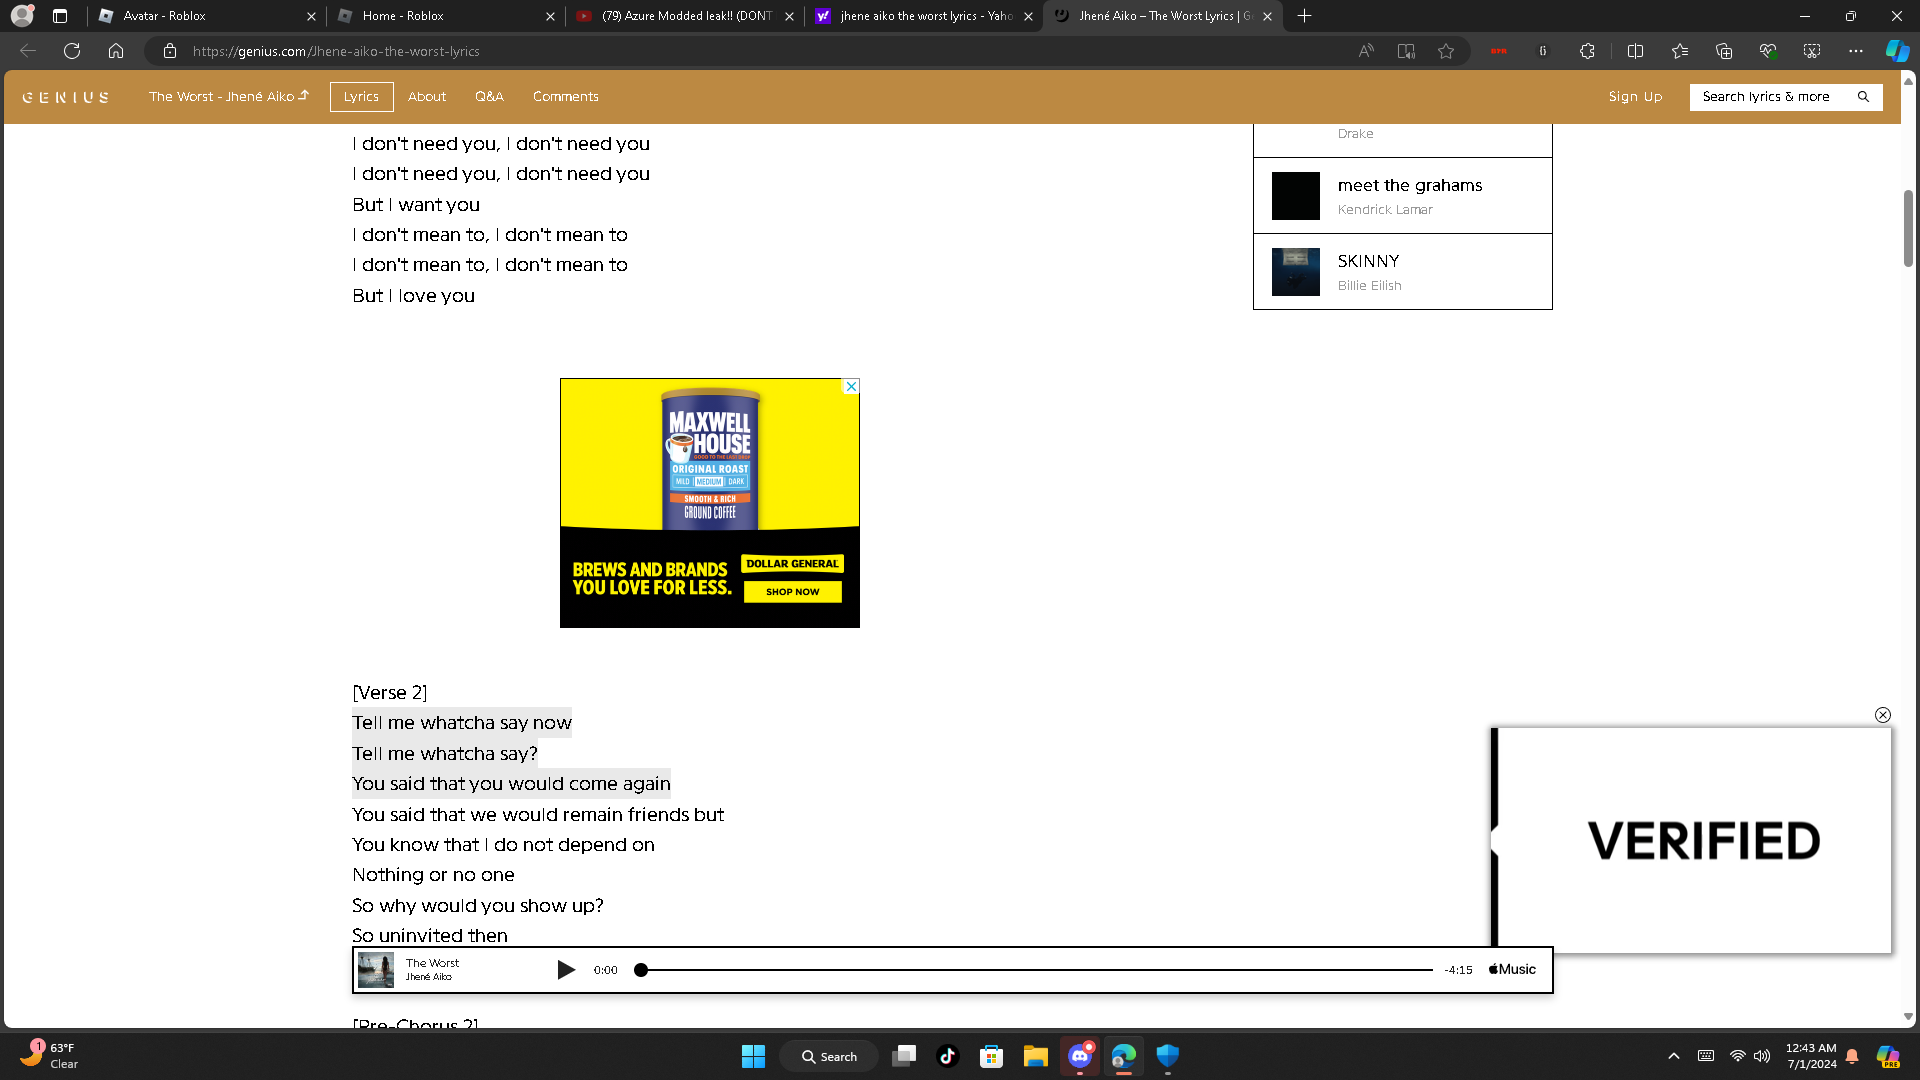The width and height of the screenshot is (1920, 1080).
Task: Open the Q&A tab
Action: coord(489,97)
